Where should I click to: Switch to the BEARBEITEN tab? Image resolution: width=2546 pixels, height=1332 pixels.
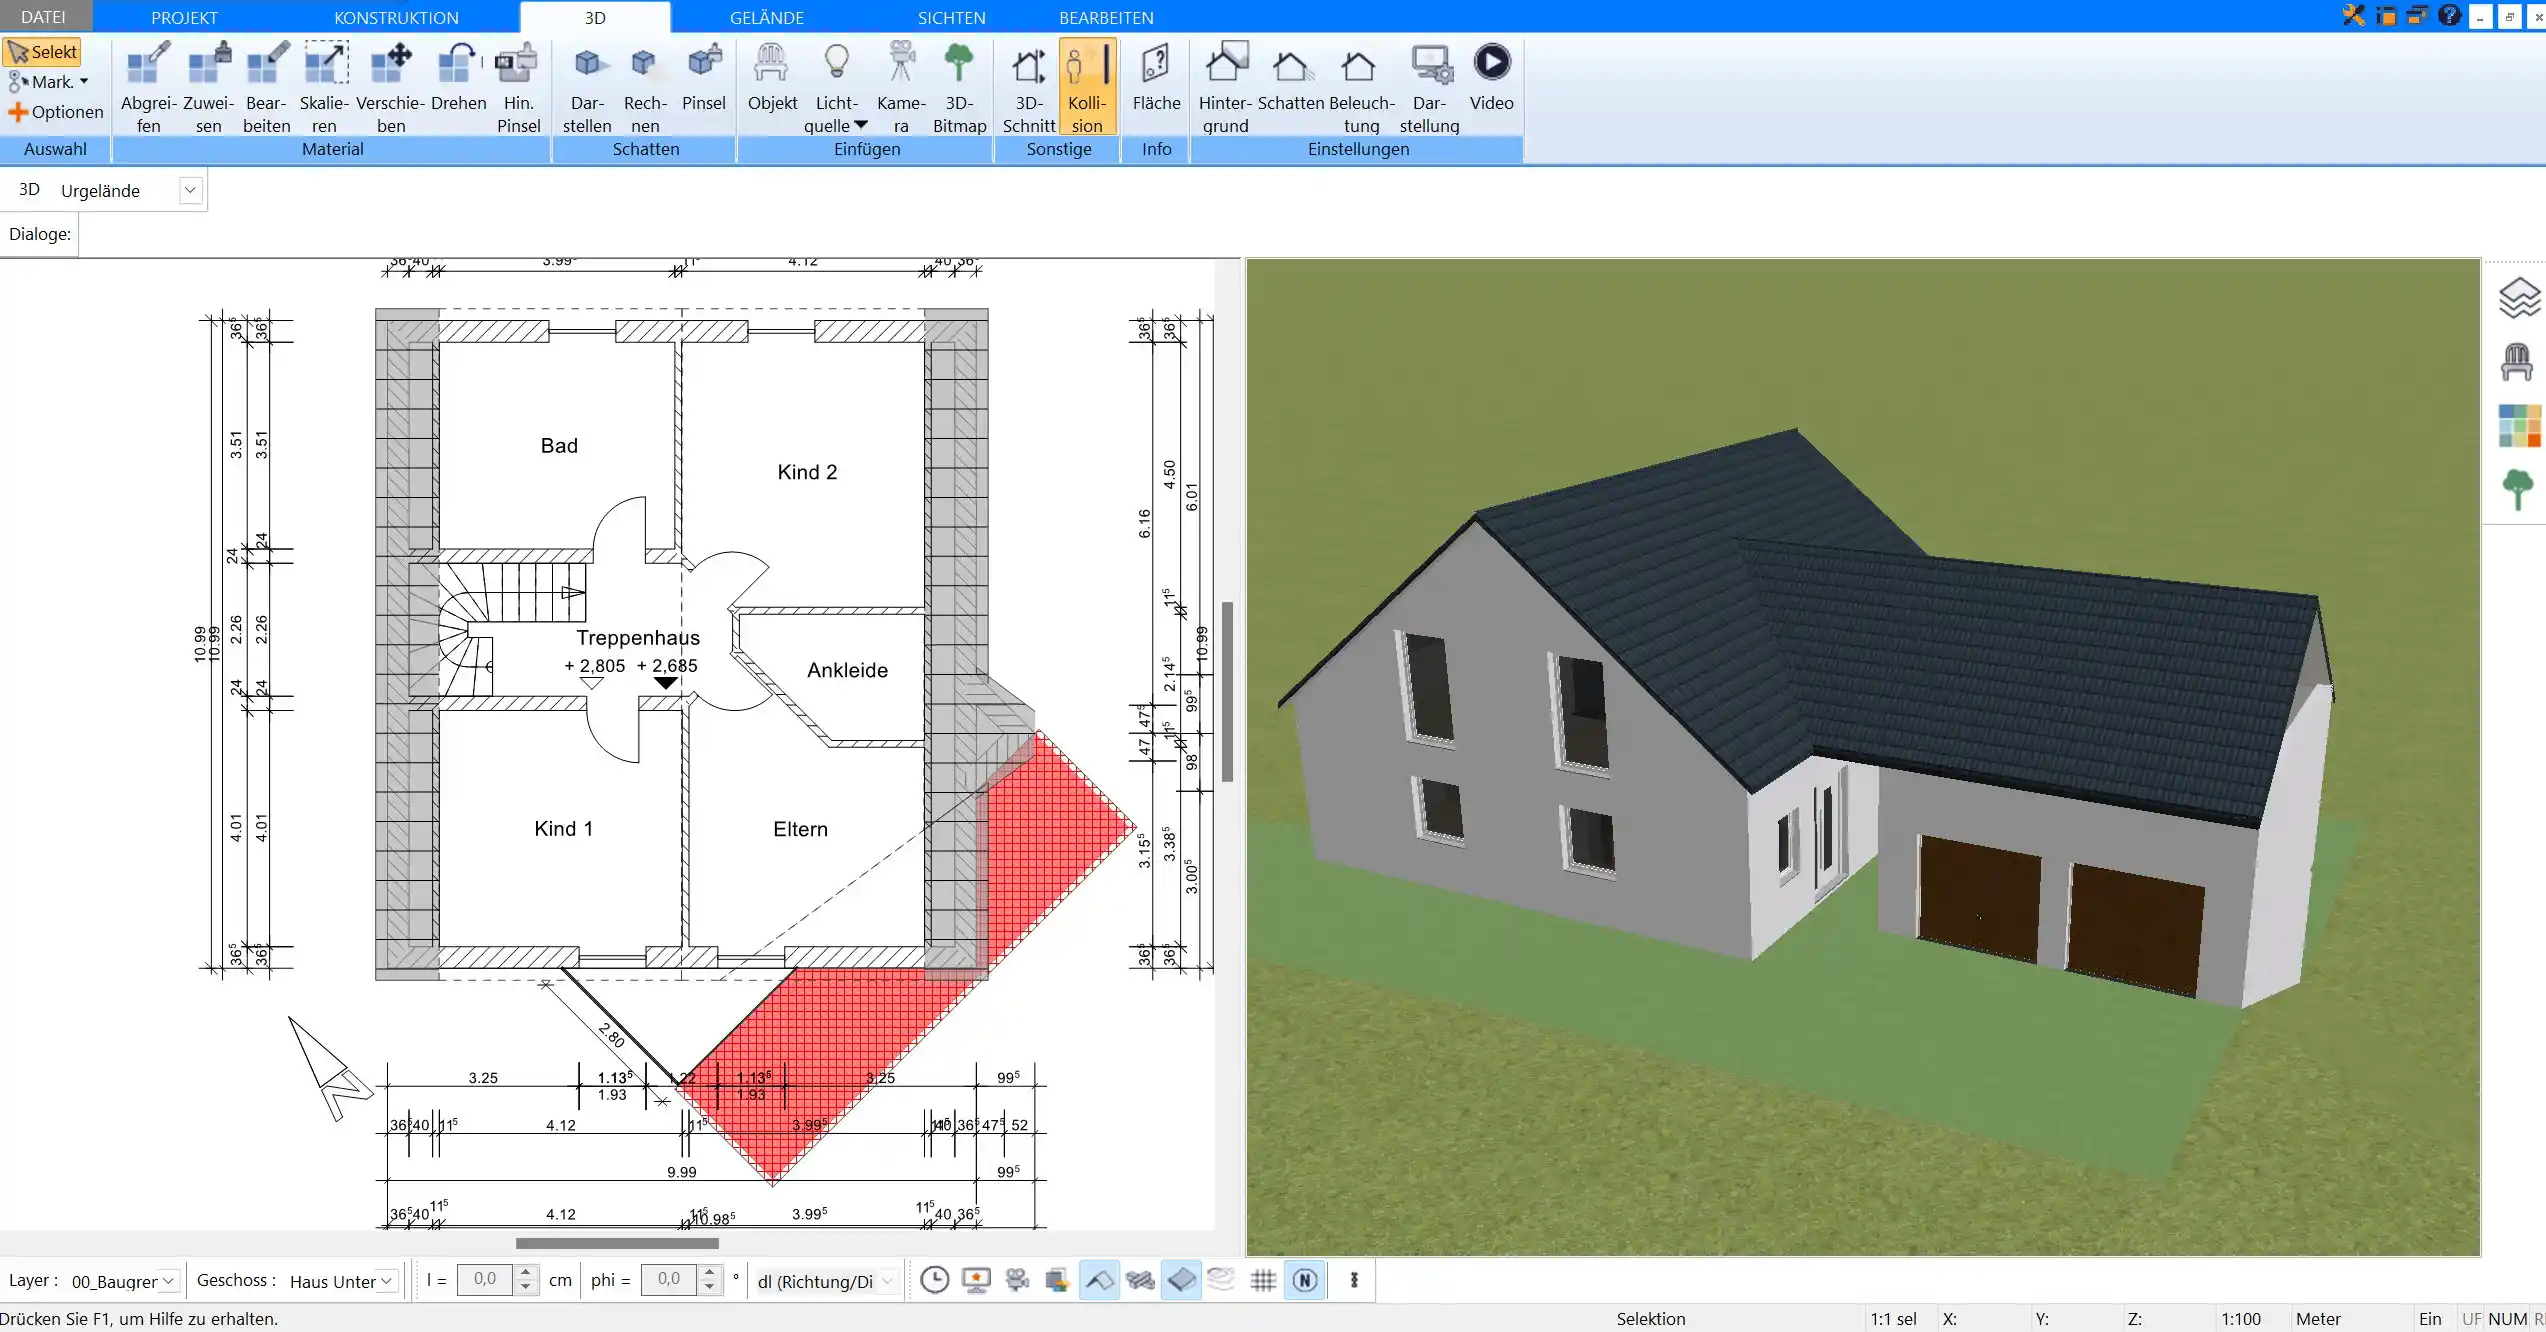coord(1106,17)
